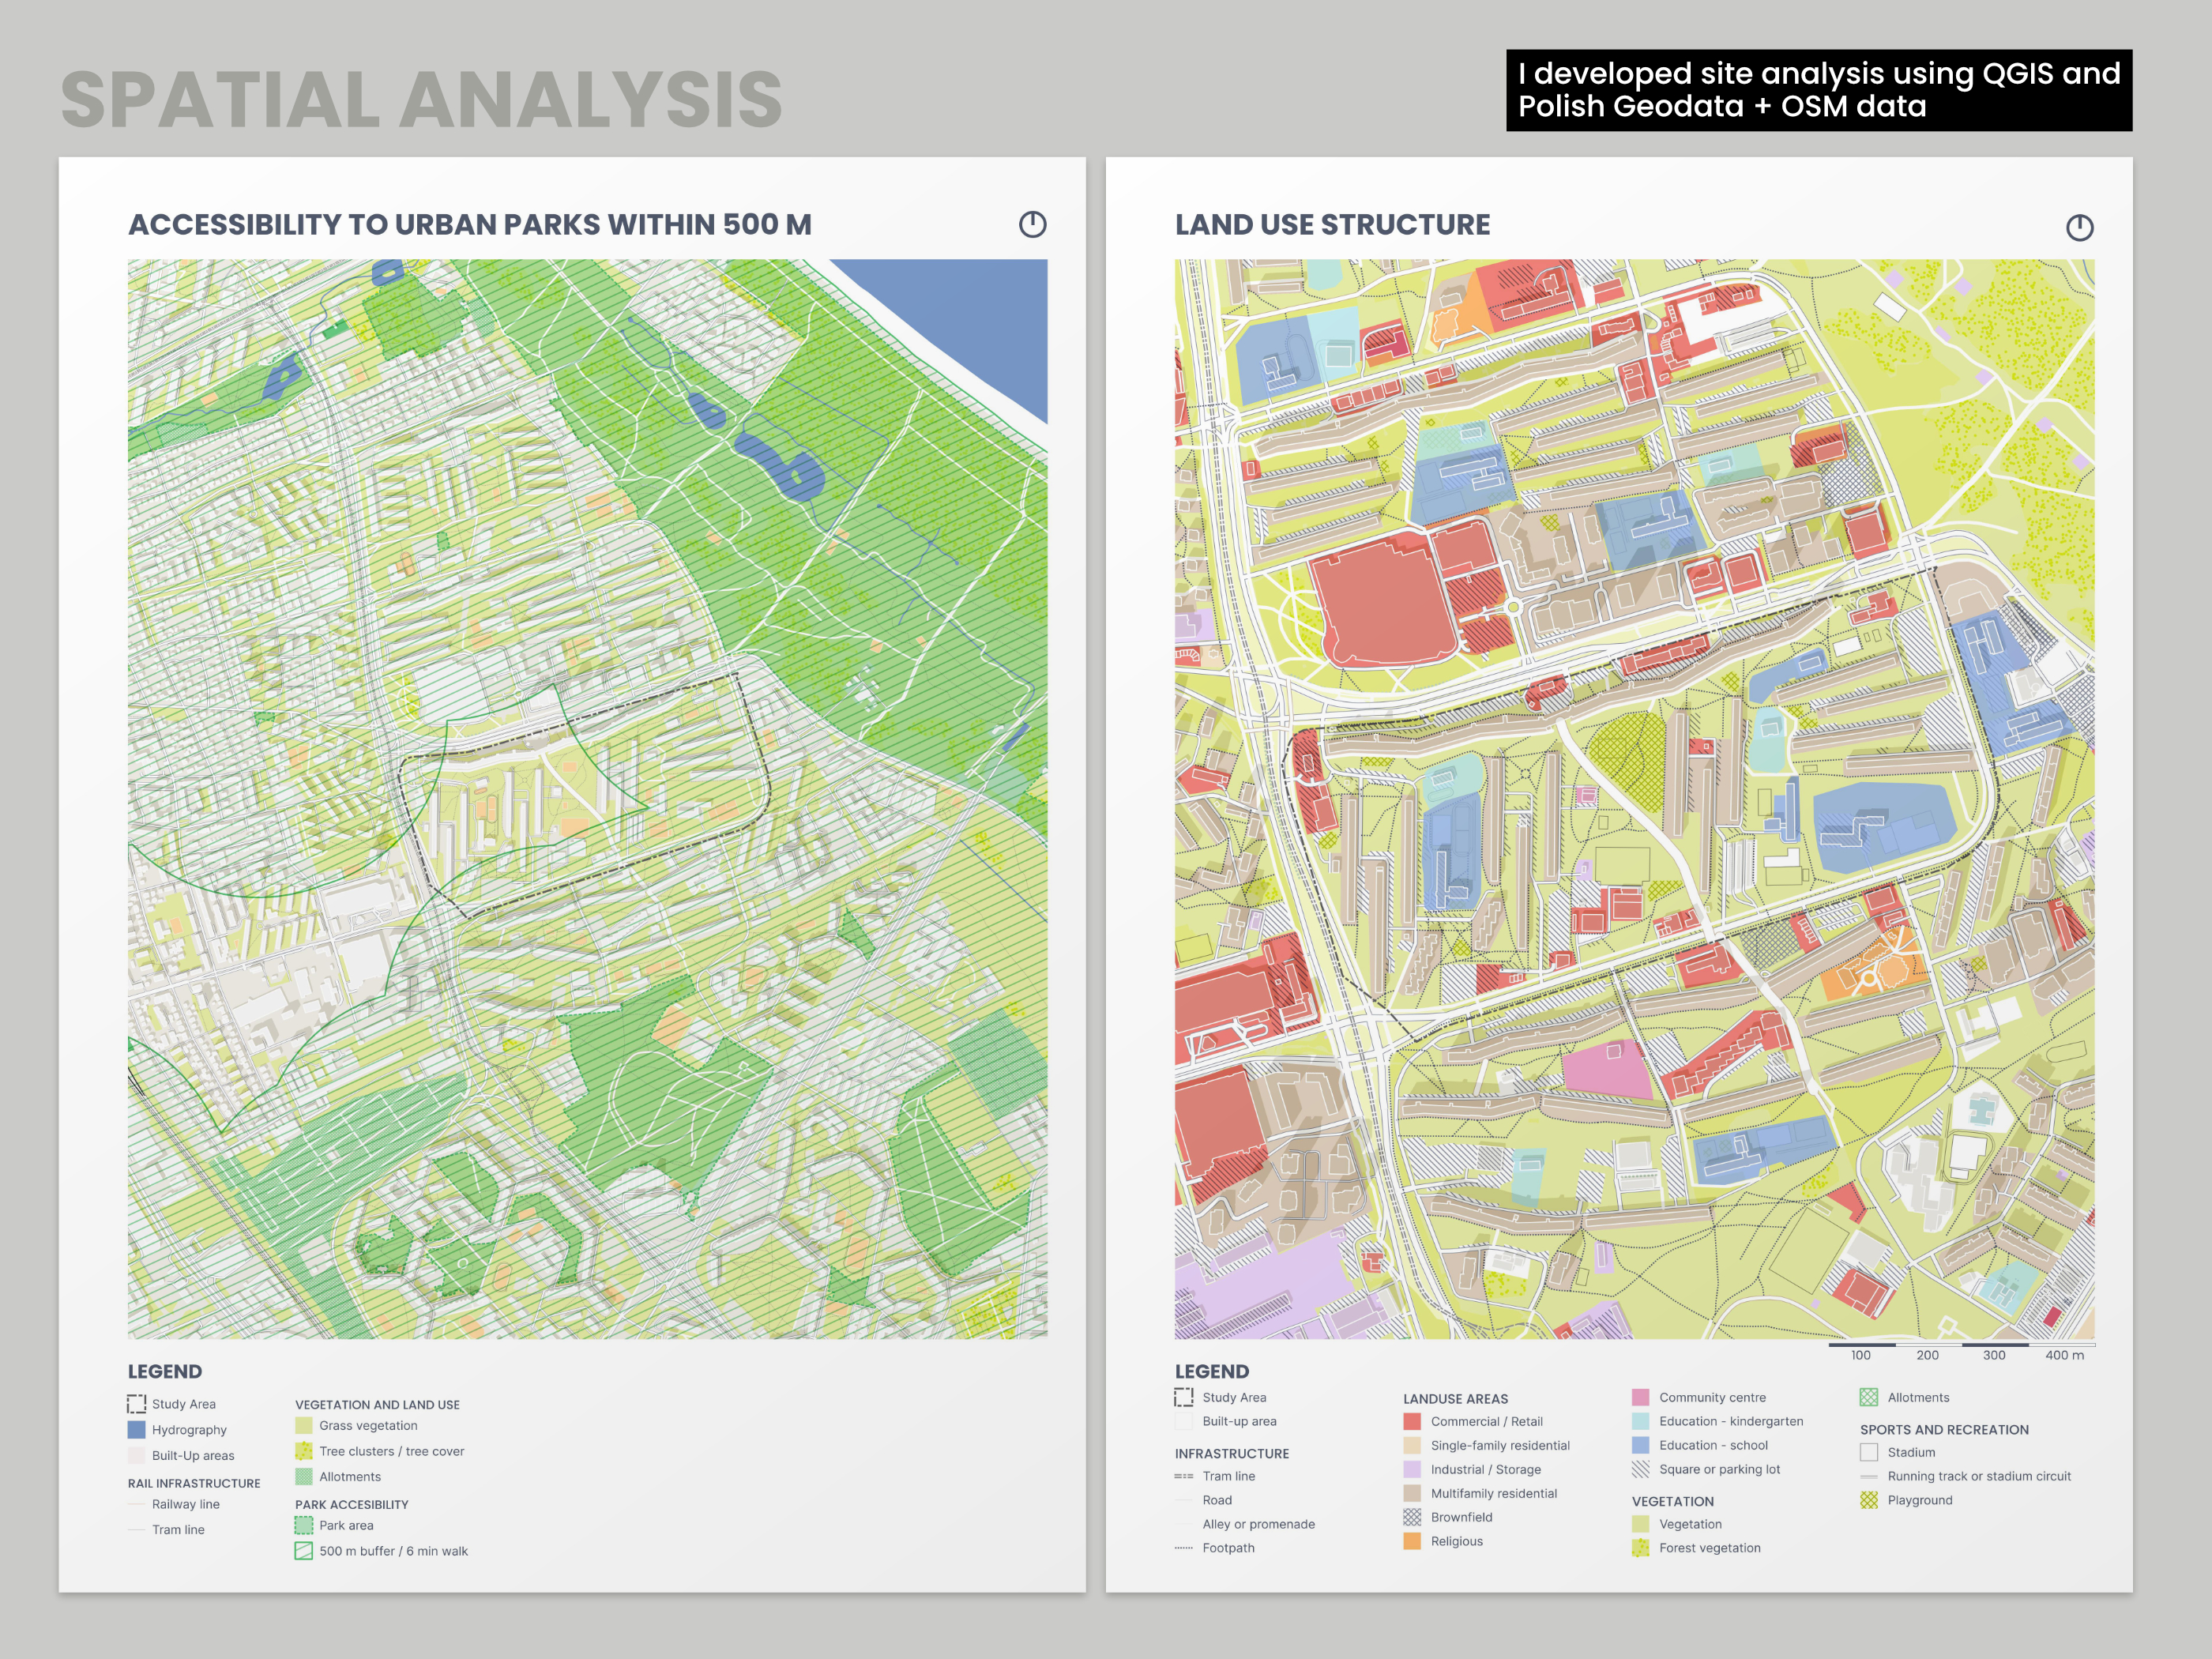Click the Brownfield crosshatch legend icon
The image size is (2212, 1659).
click(x=1412, y=1517)
